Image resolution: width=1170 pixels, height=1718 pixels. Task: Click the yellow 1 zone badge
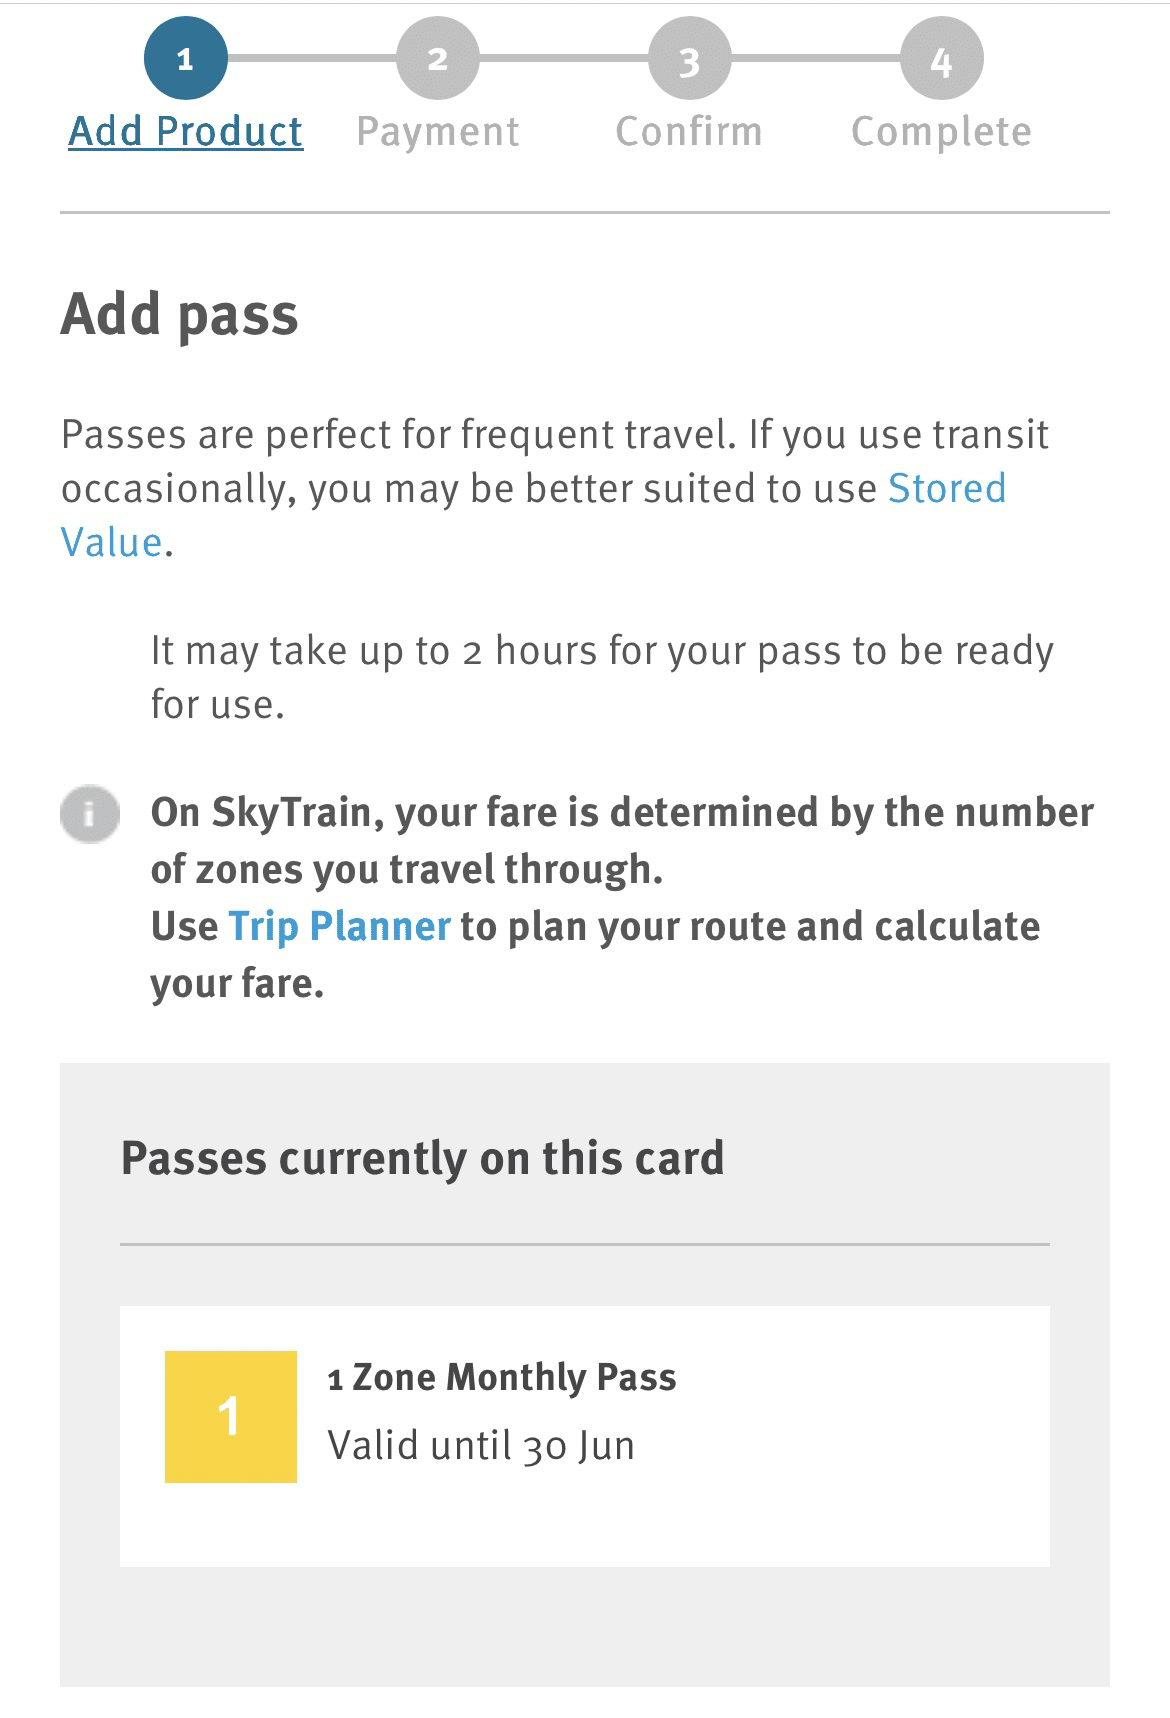[232, 1415]
